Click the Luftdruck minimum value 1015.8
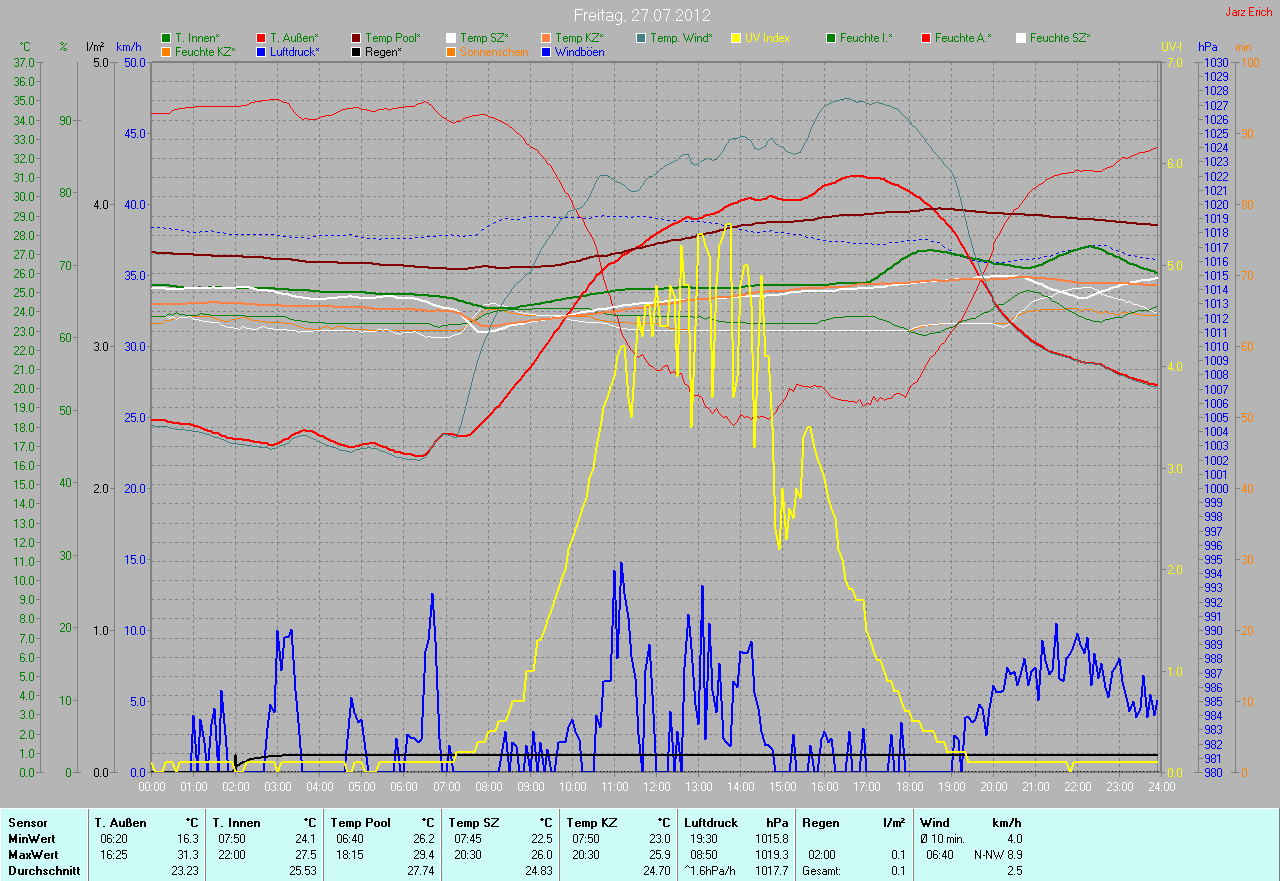The image size is (1280, 881). pyautogui.click(x=773, y=839)
